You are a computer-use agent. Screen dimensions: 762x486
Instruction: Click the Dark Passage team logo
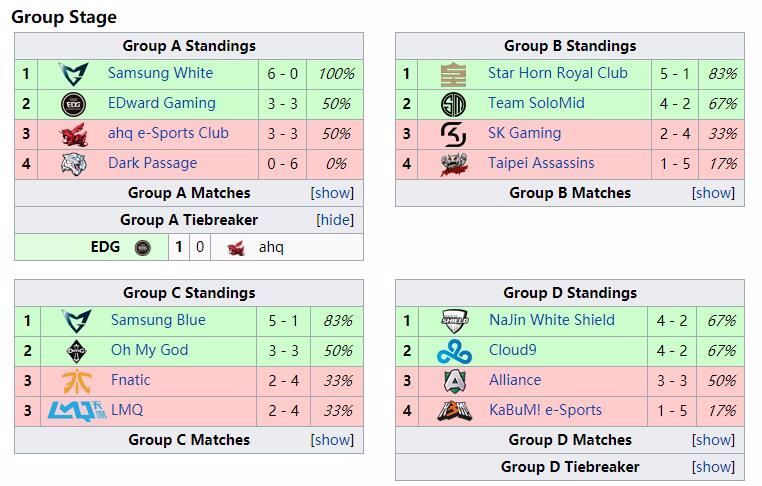click(73, 164)
